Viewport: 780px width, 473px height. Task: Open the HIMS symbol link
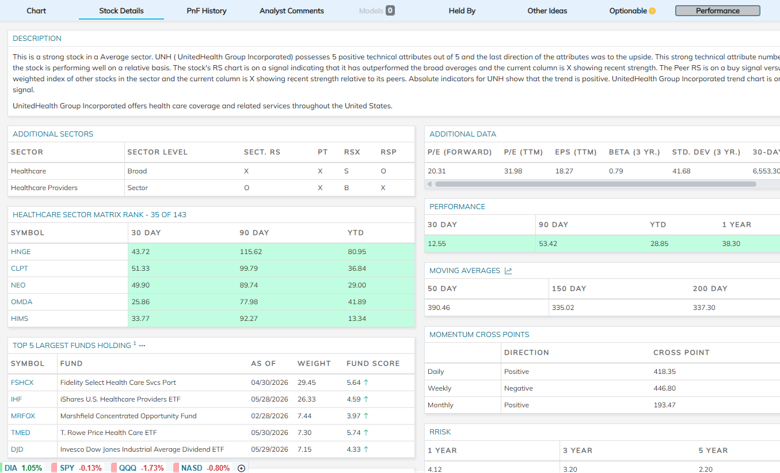pos(19,318)
